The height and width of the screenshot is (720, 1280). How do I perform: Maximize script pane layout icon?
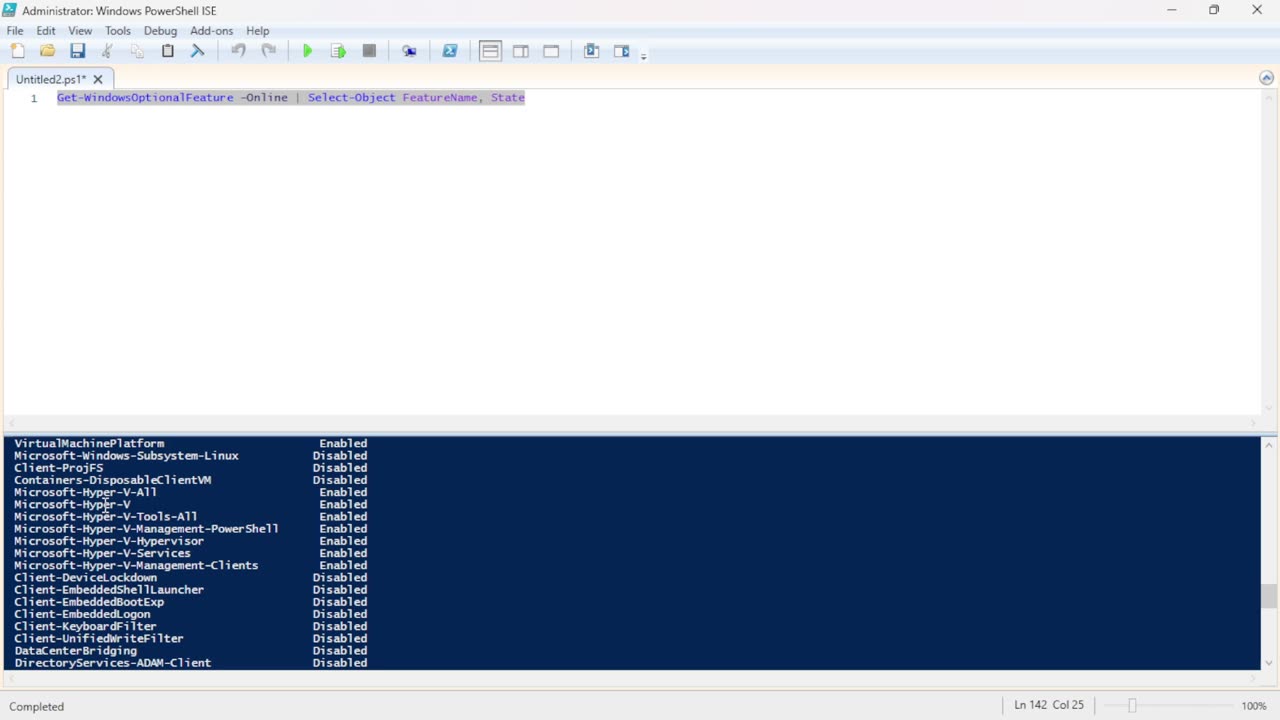[551, 51]
